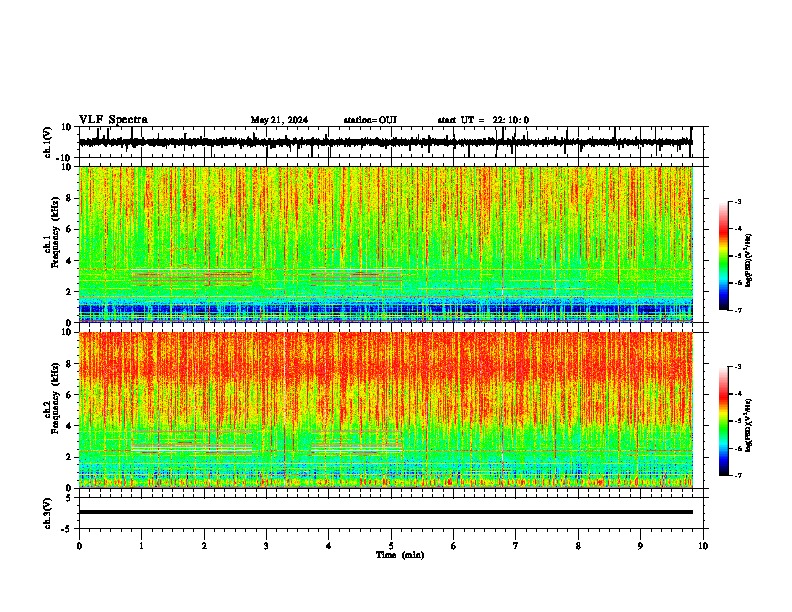Click the time axis tick label '0'
Screen dimensions: 792x612
79,546
